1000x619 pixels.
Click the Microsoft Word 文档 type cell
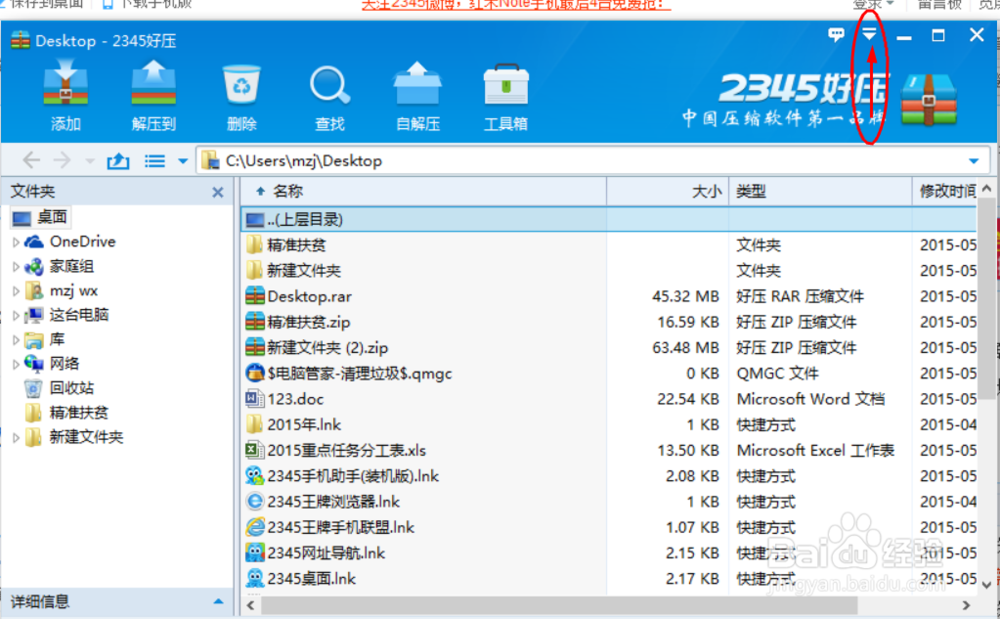tap(811, 399)
